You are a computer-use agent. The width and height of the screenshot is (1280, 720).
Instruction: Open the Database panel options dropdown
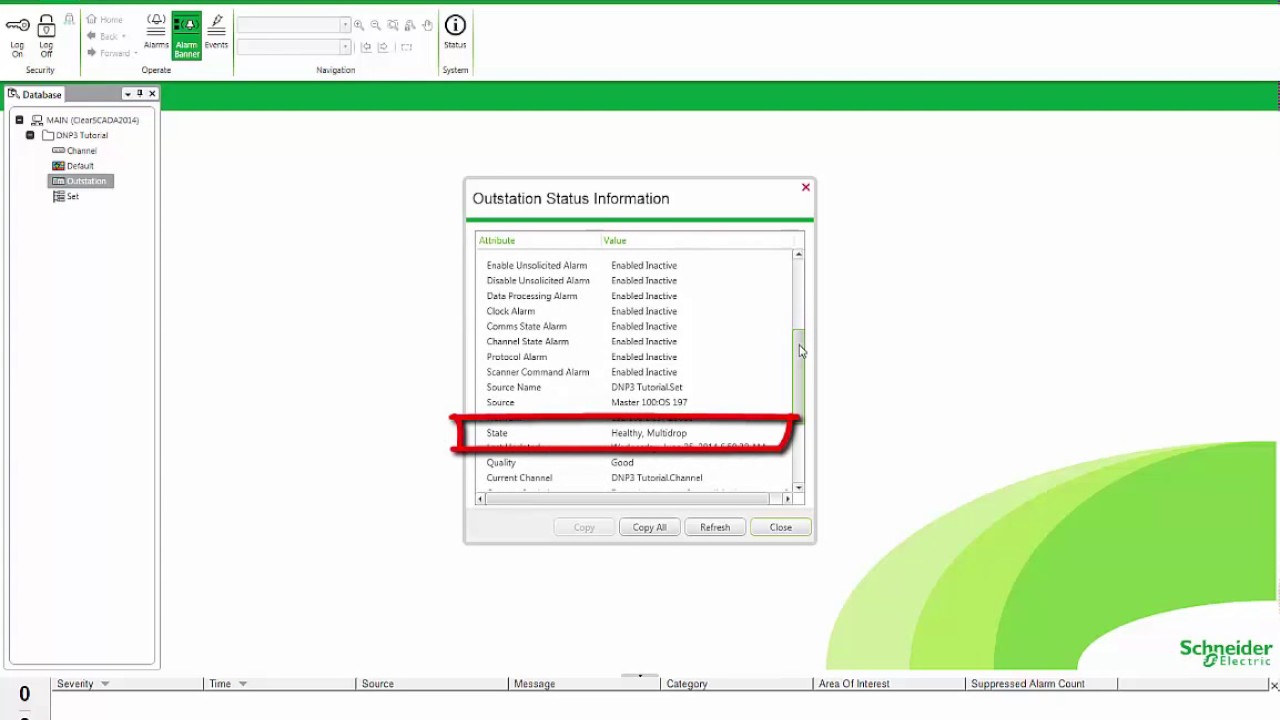pyautogui.click(x=127, y=94)
